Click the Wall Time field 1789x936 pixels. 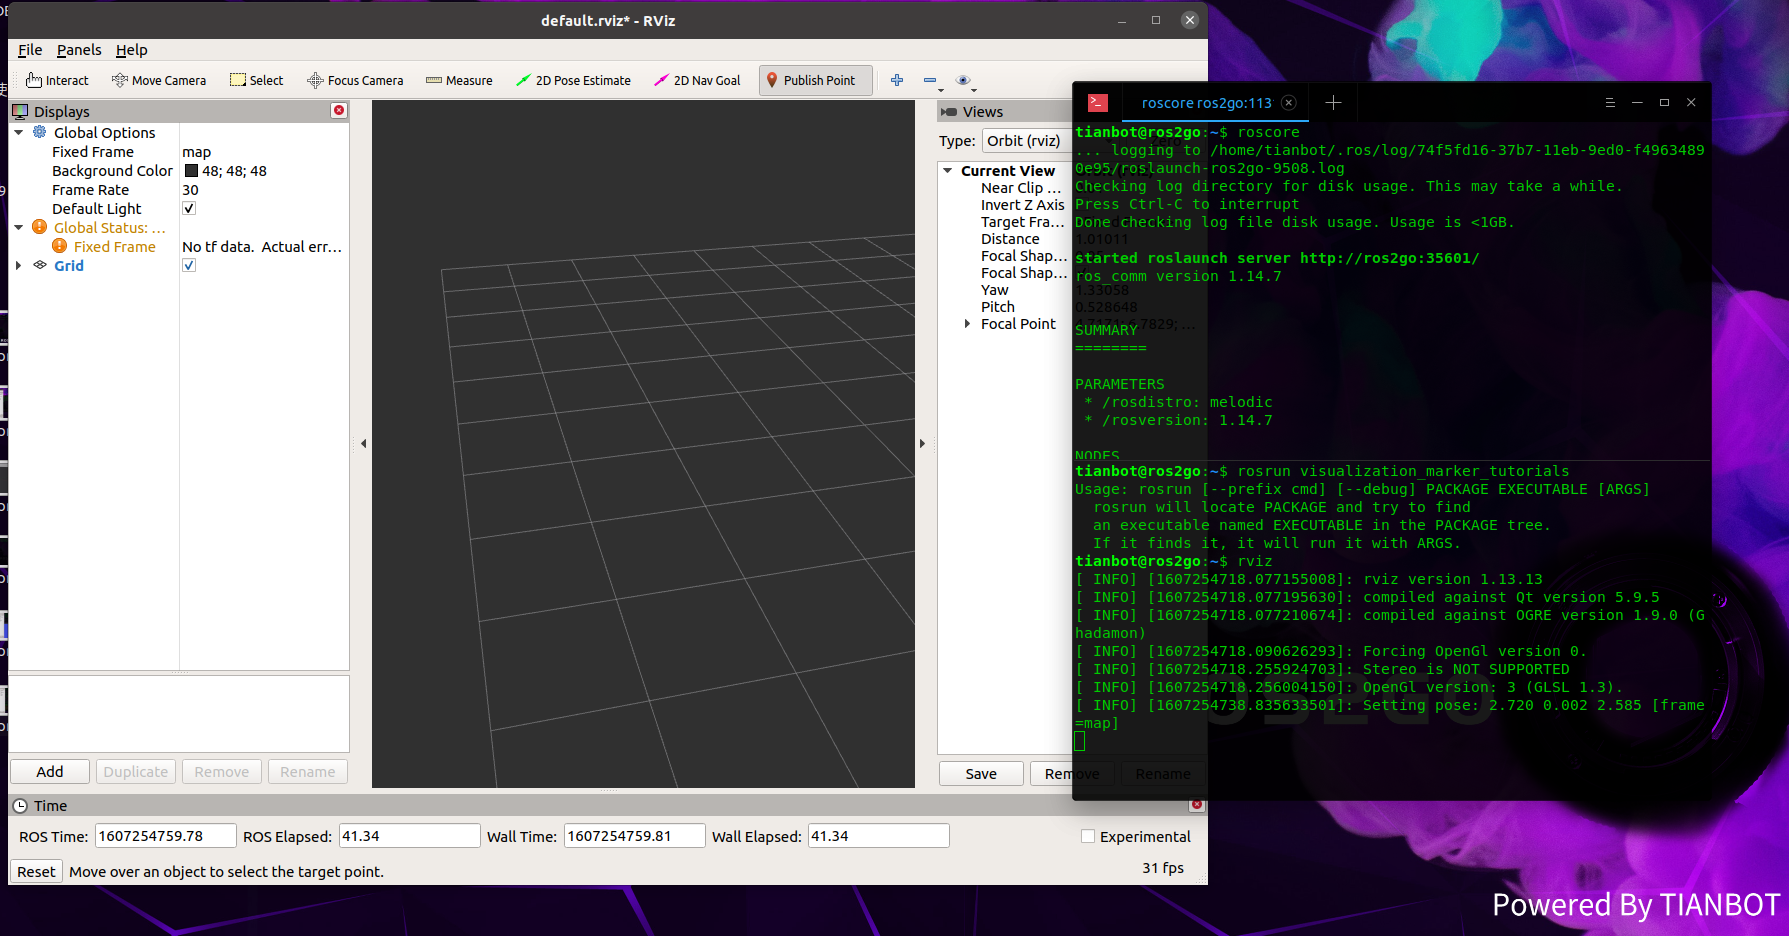pos(635,836)
